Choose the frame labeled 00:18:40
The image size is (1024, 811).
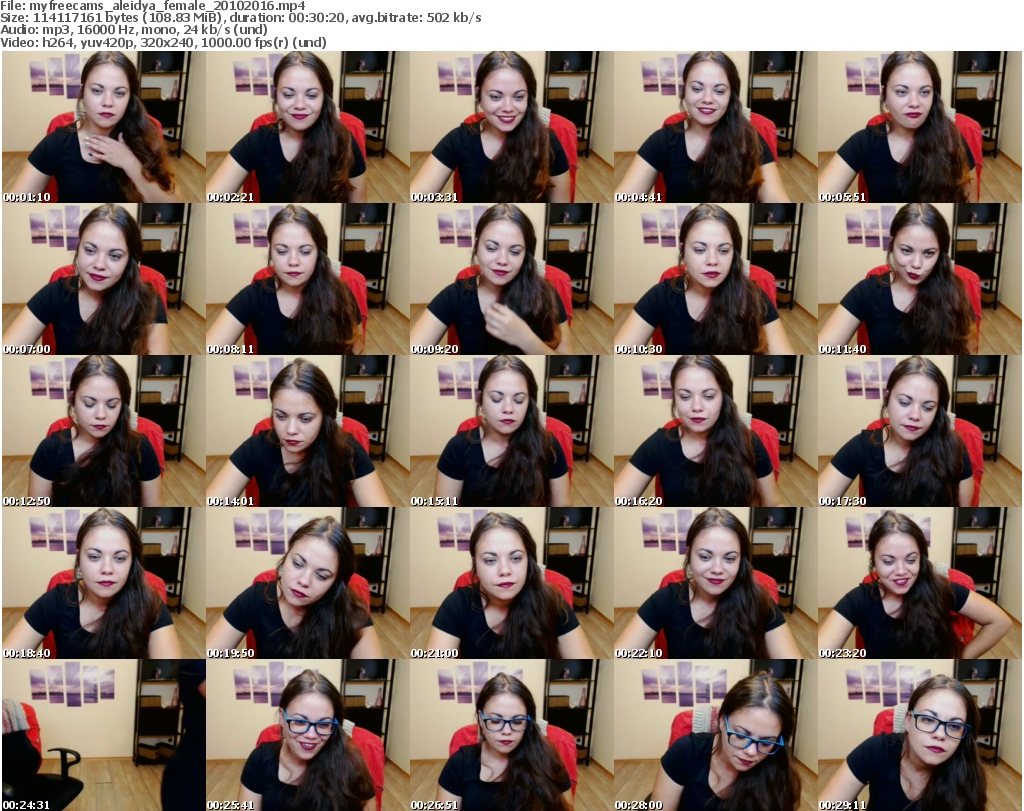(103, 583)
